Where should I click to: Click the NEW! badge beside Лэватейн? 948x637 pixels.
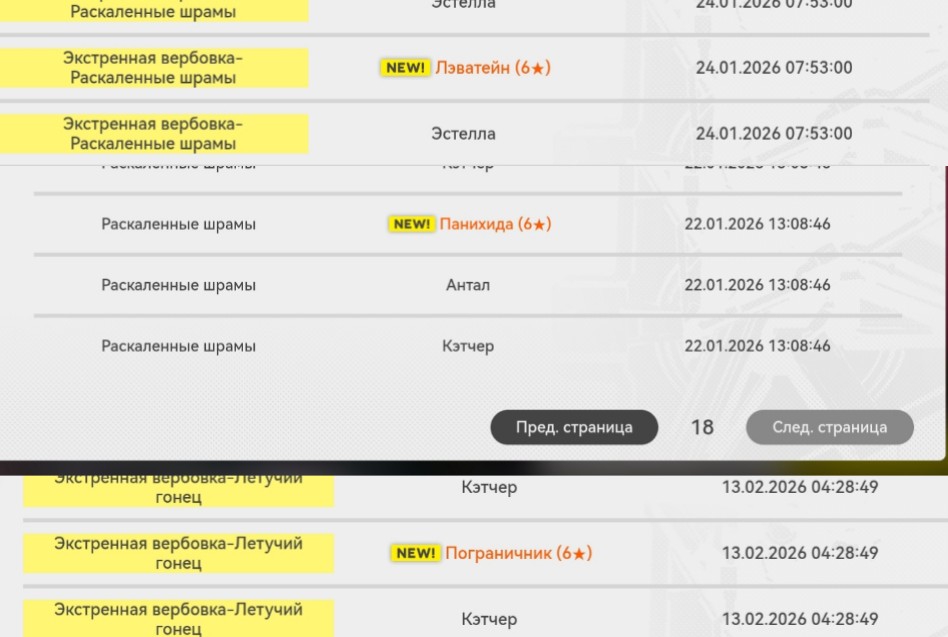click(x=405, y=68)
